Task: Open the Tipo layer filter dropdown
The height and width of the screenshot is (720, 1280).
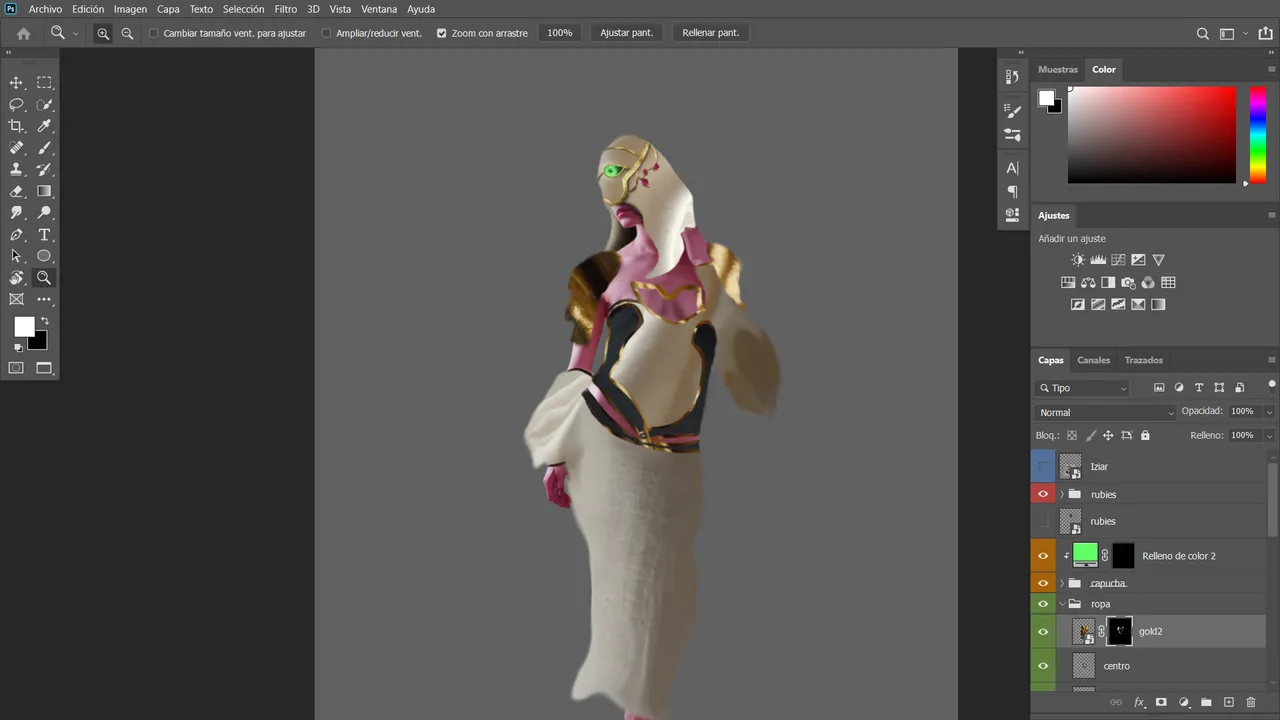Action: click(1084, 388)
